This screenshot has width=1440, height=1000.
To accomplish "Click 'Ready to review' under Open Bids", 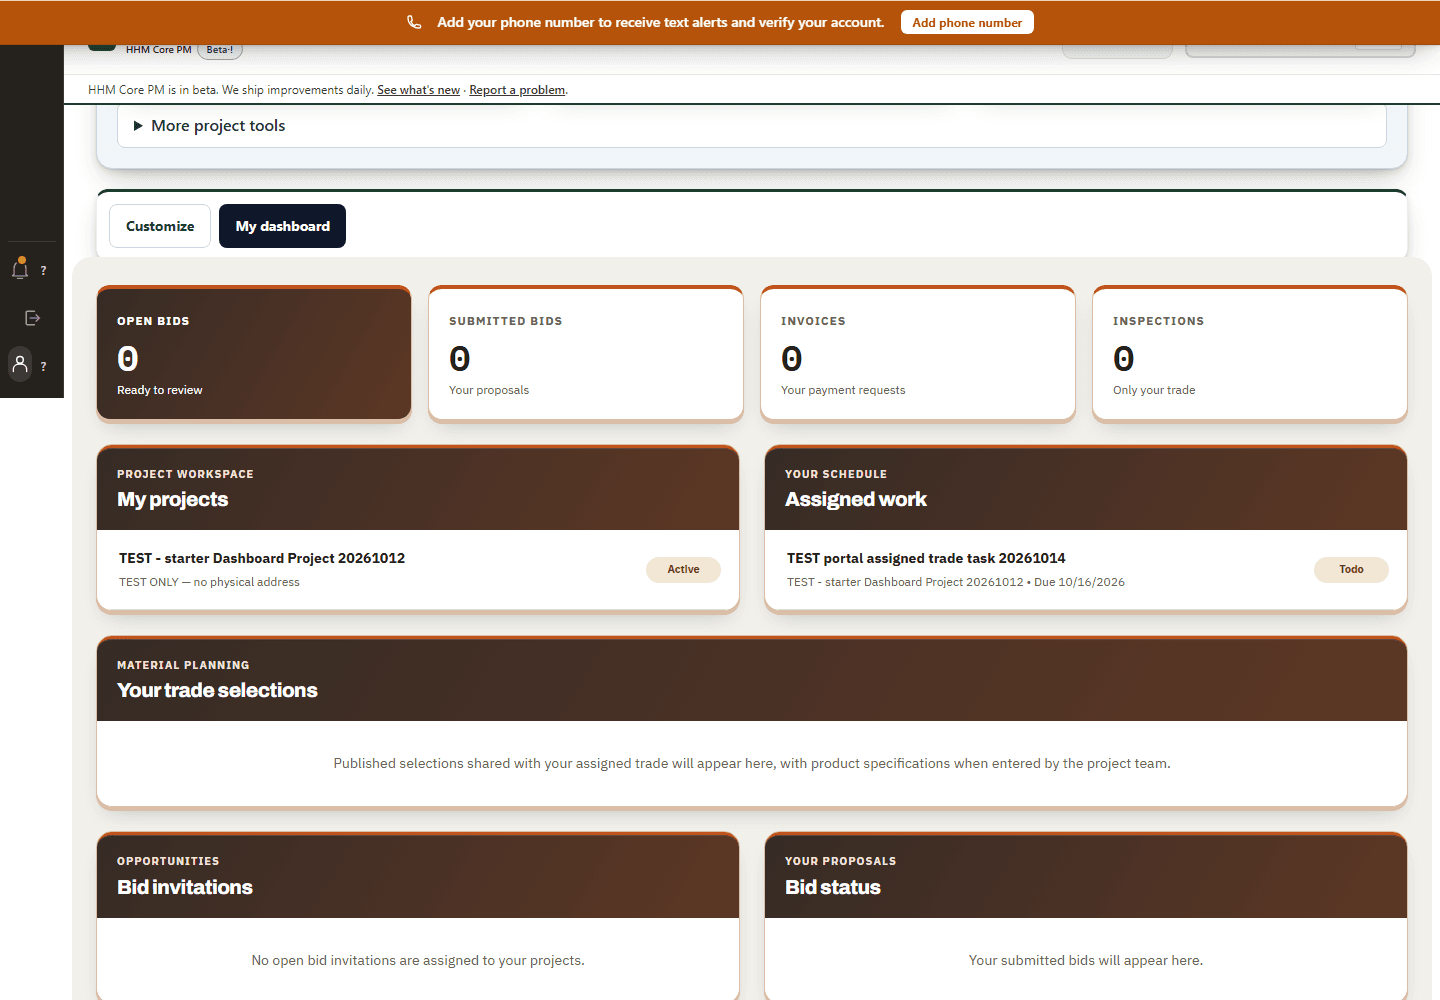I will (160, 390).
